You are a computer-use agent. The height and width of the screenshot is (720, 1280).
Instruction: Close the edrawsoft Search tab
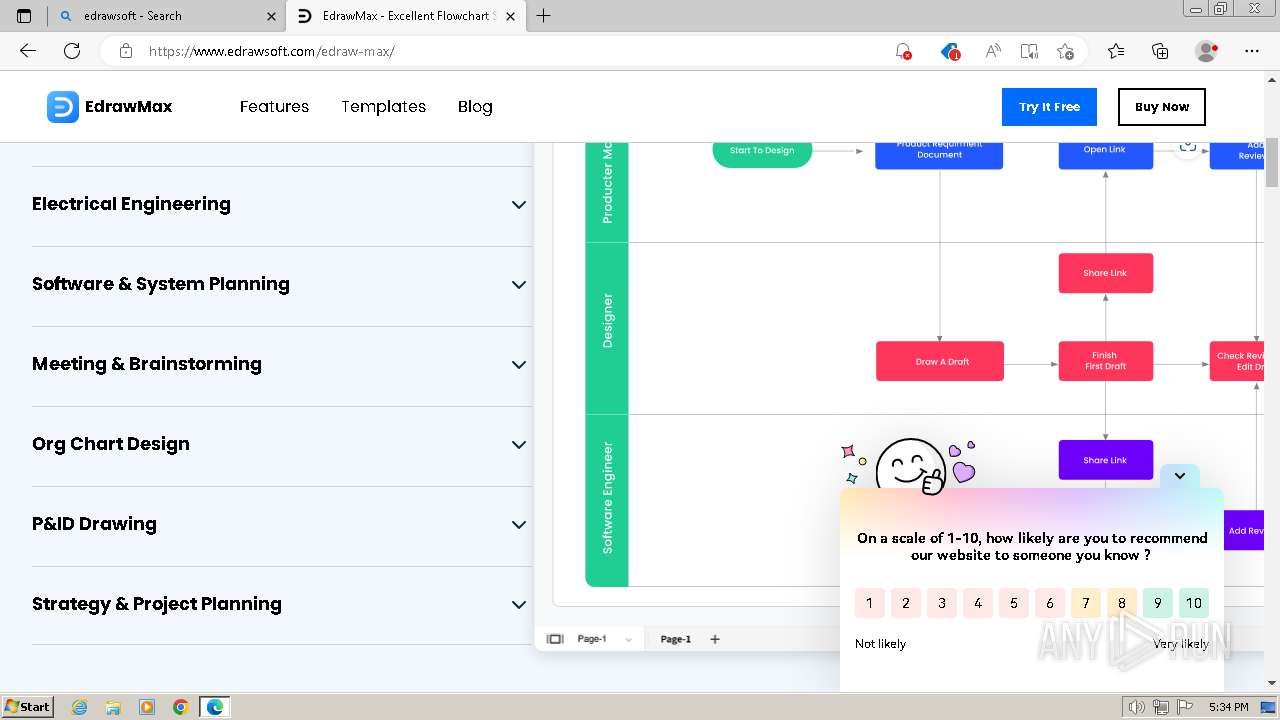point(272,16)
